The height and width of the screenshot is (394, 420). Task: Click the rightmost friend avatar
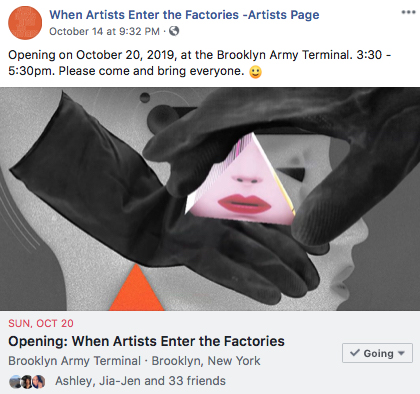(x=39, y=381)
